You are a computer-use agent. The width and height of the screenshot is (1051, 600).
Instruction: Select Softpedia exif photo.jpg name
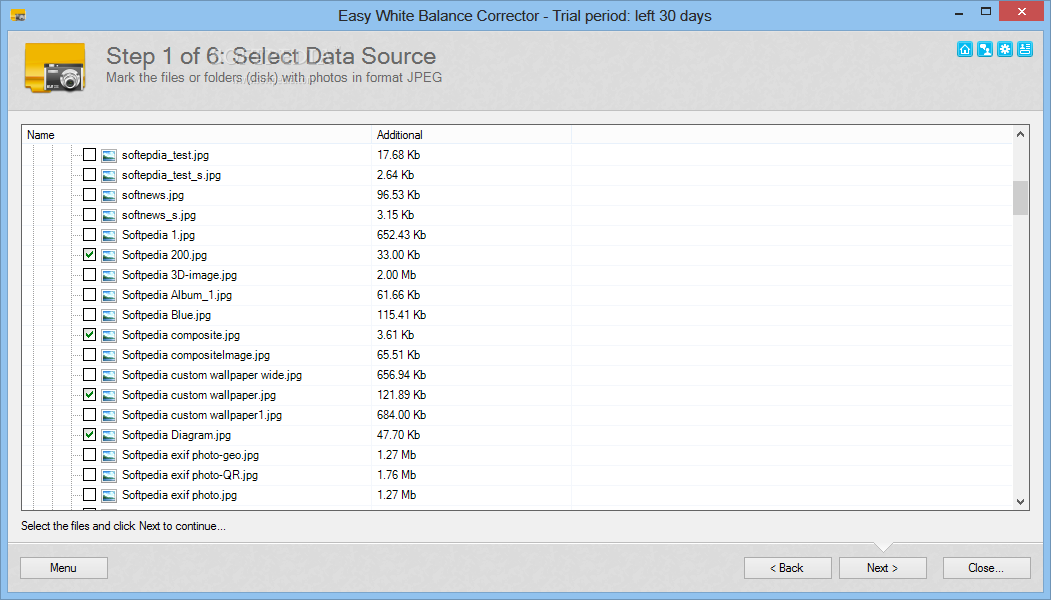point(180,495)
